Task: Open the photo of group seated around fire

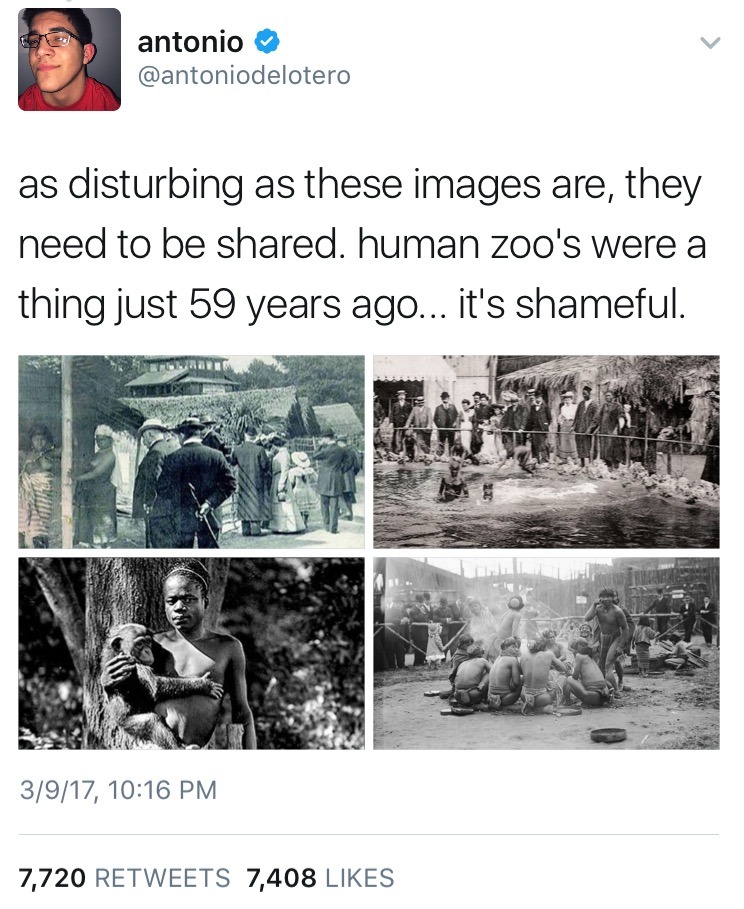Action: tap(546, 653)
